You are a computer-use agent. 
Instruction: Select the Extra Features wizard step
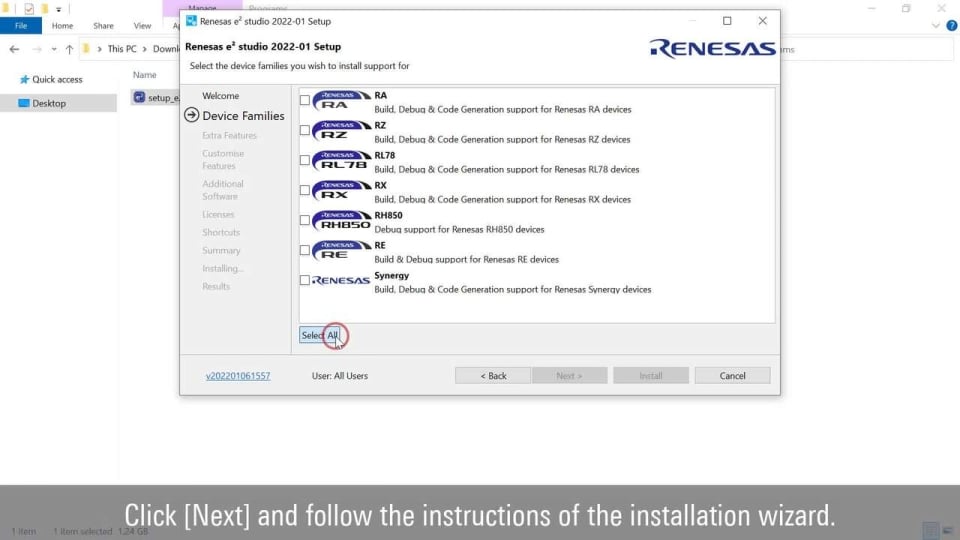click(230, 135)
